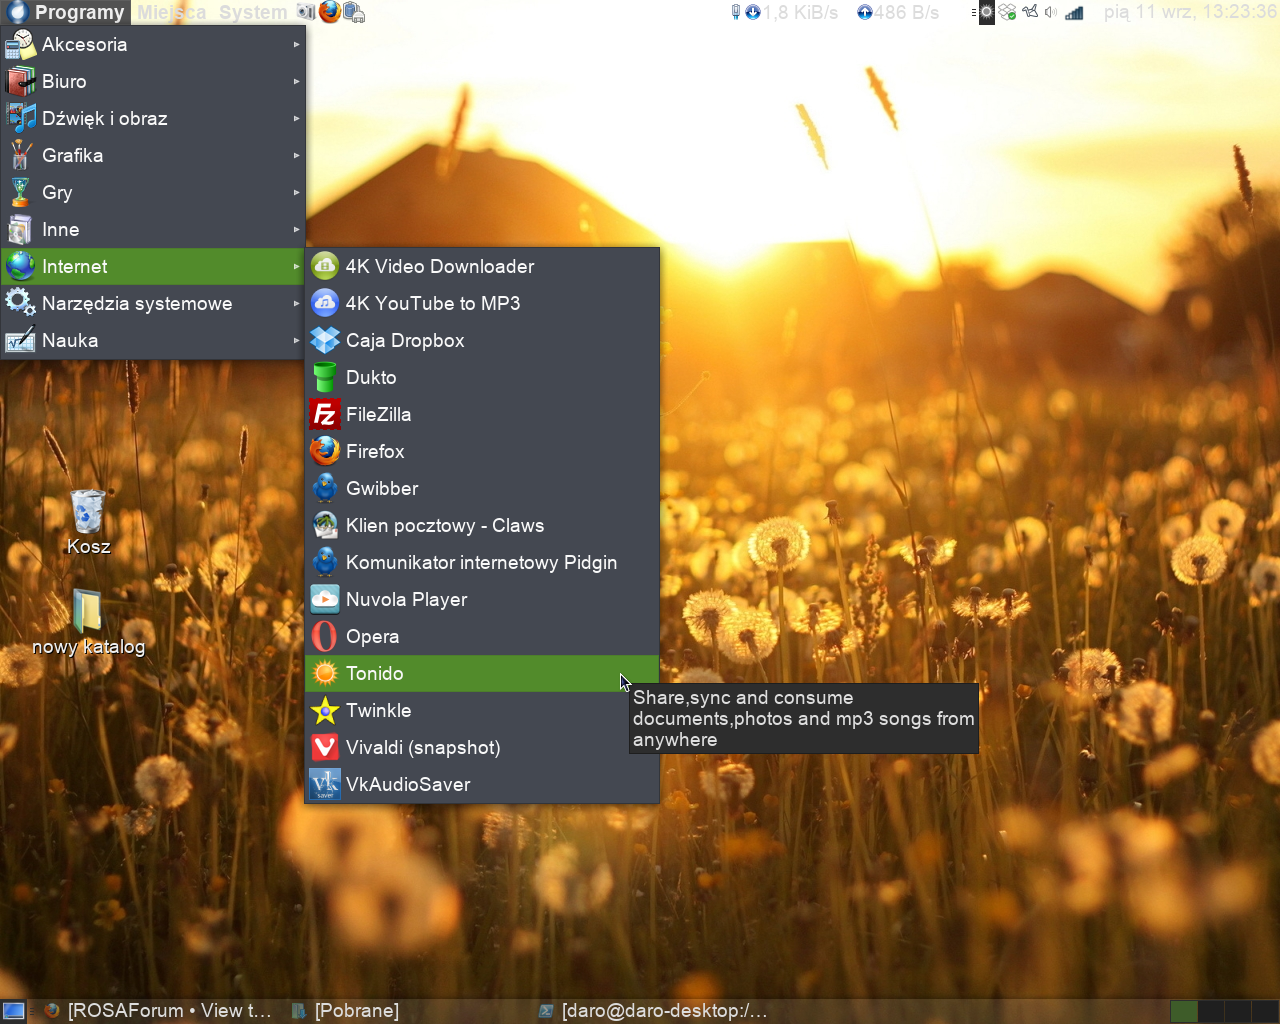
Task: Select the highlighted Tonido entry
Action: point(482,673)
